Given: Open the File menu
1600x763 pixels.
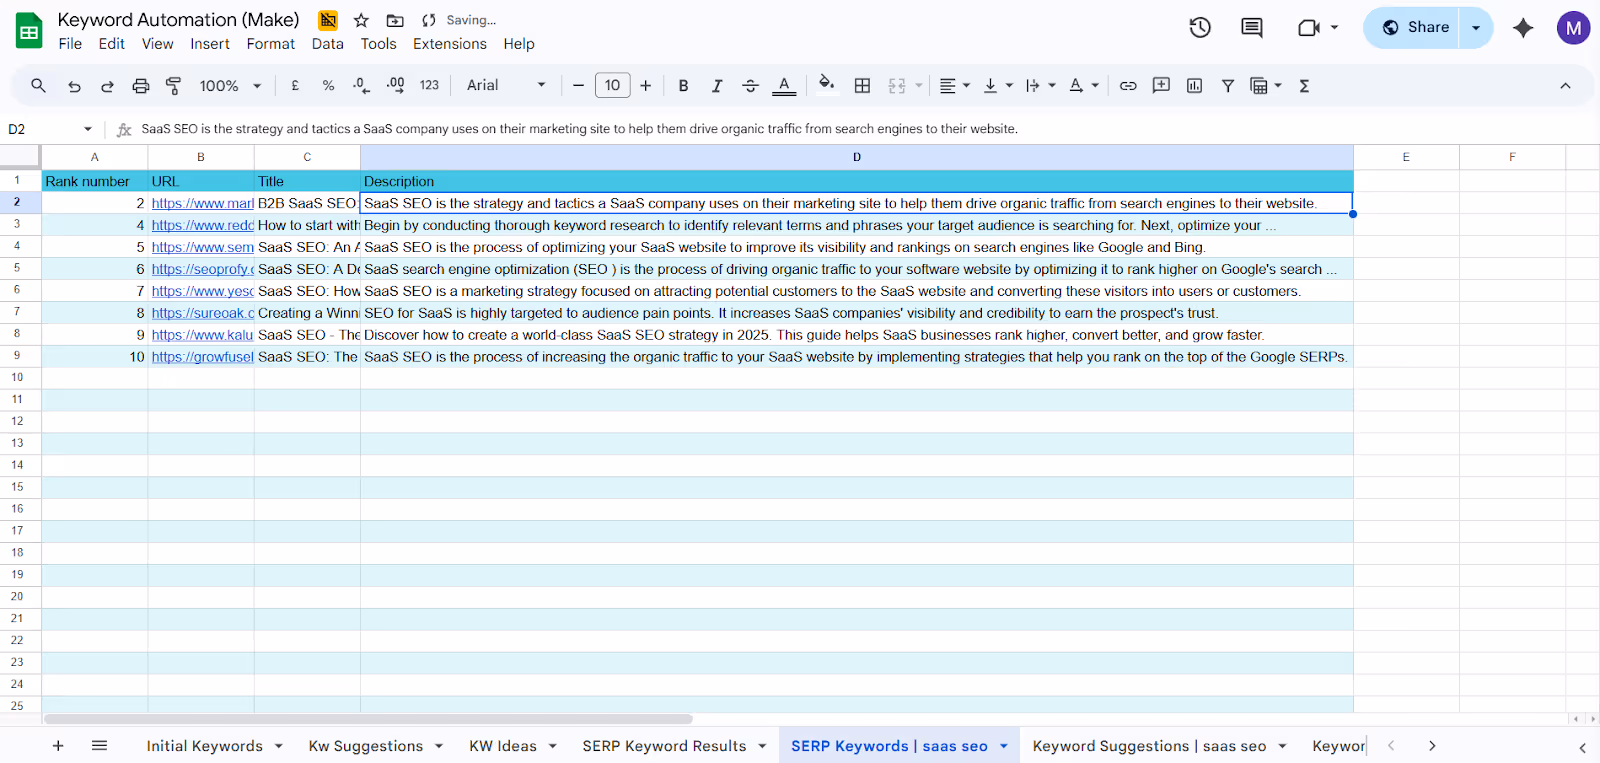Looking at the screenshot, I should (x=70, y=44).
